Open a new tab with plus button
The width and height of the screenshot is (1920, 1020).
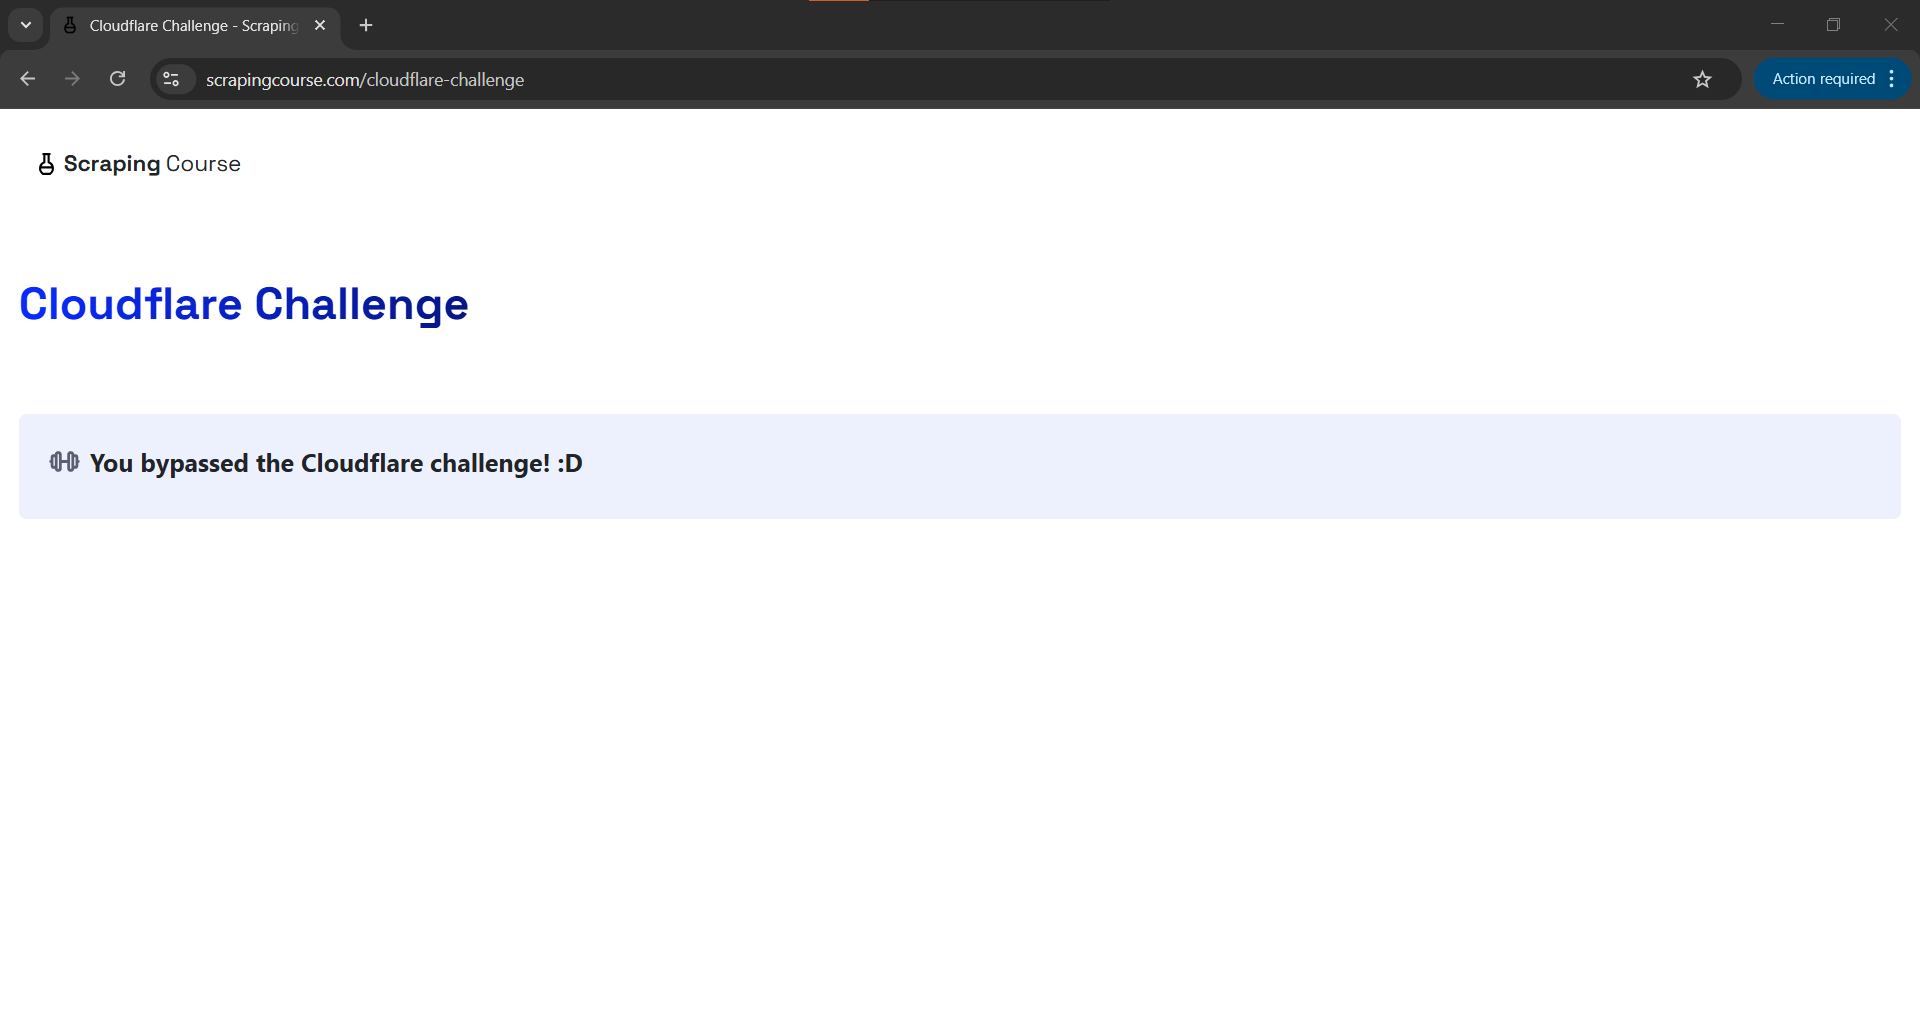click(x=366, y=25)
